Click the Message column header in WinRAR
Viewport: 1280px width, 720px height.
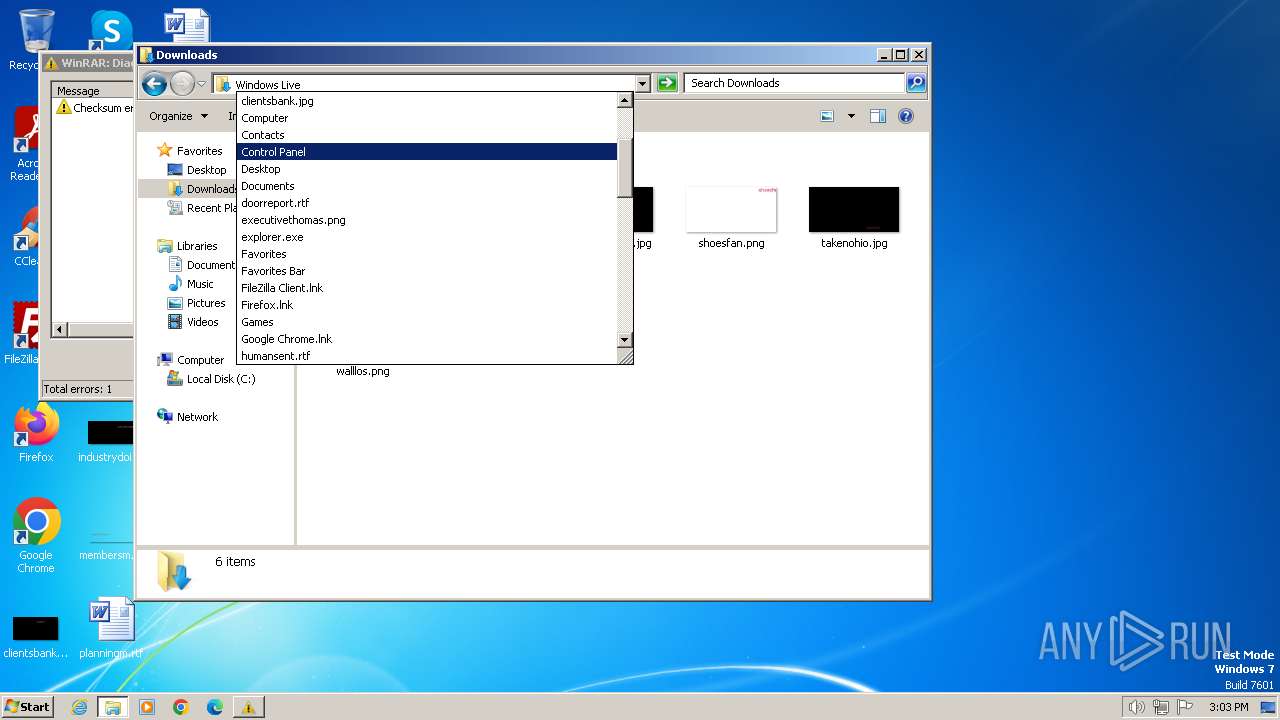click(93, 91)
